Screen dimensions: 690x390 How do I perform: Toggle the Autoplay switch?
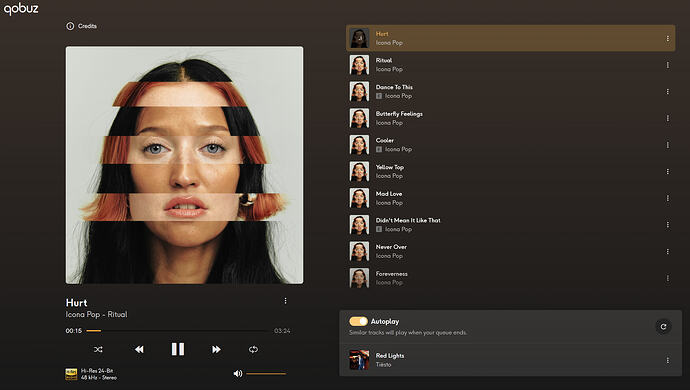click(358, 321)
